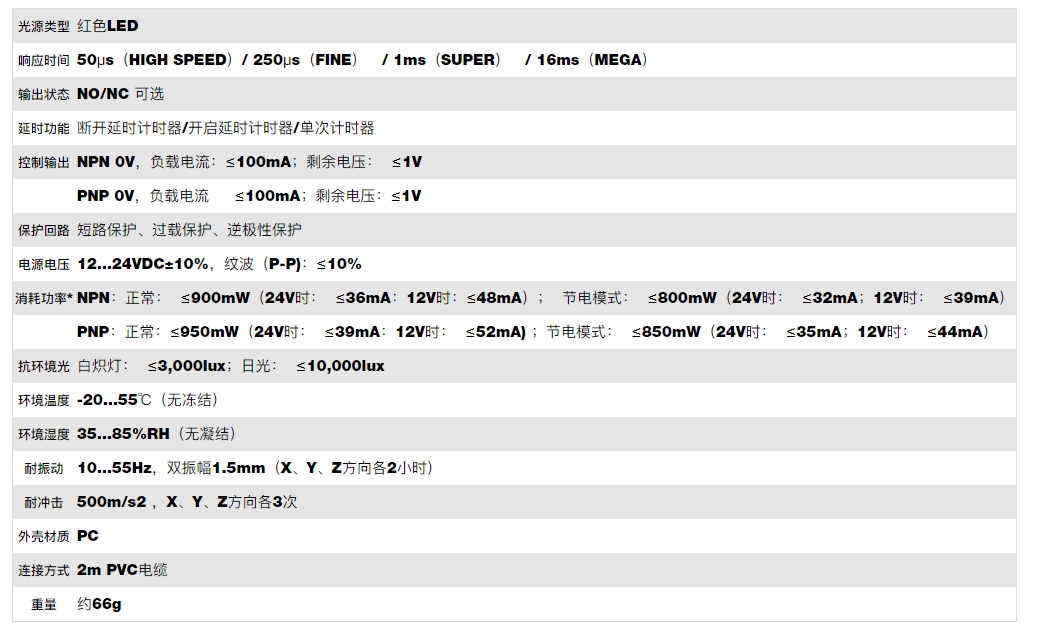Click the 50μs (HIGH SPEED) value

tap(154, 60)
